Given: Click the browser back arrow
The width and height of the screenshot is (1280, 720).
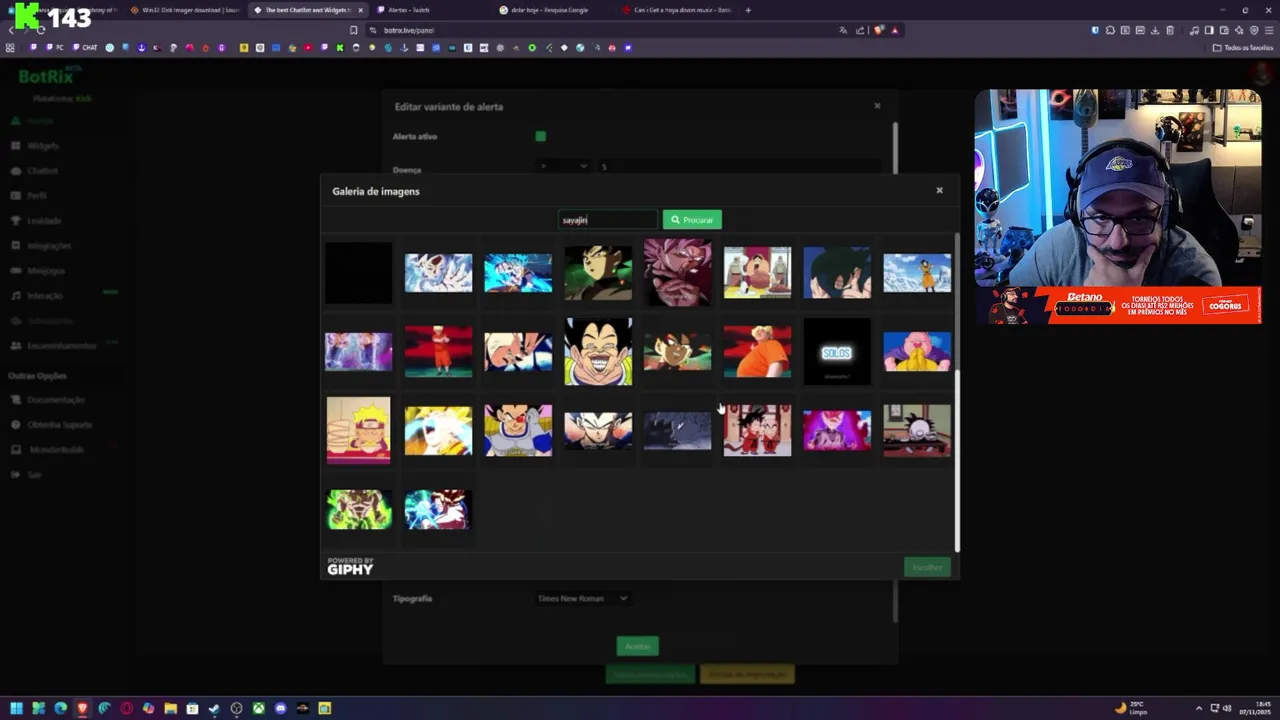Looking at the screenshot, I should click(x=11, y=30).
